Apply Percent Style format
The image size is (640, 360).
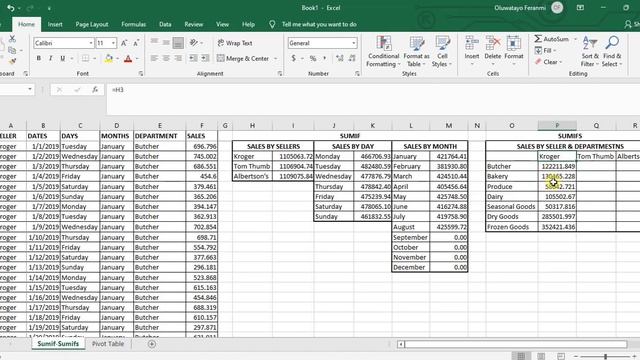tap(313, 58)
